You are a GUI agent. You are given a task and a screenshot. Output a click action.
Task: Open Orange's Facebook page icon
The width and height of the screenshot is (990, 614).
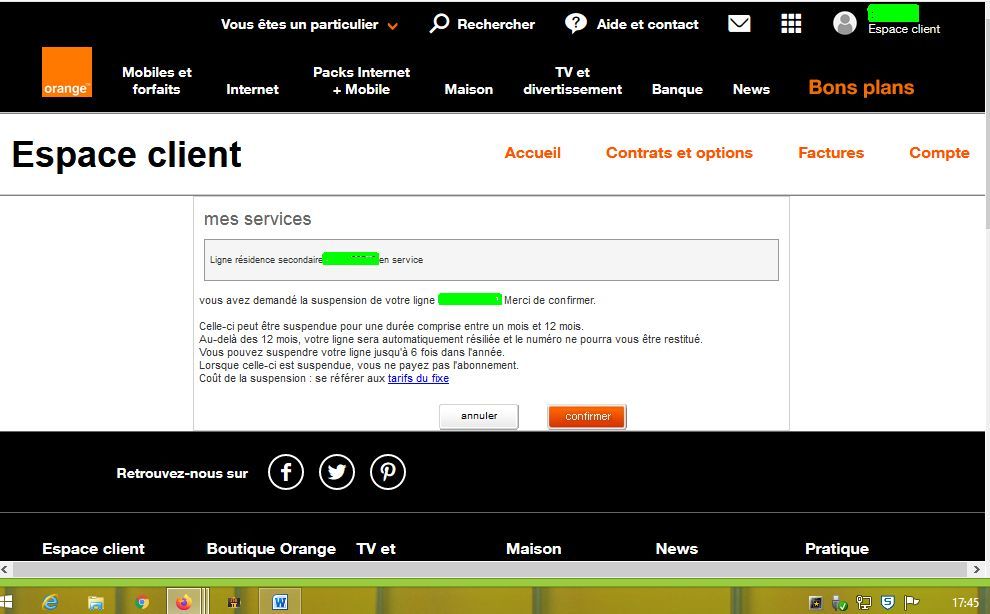point(285,471)
